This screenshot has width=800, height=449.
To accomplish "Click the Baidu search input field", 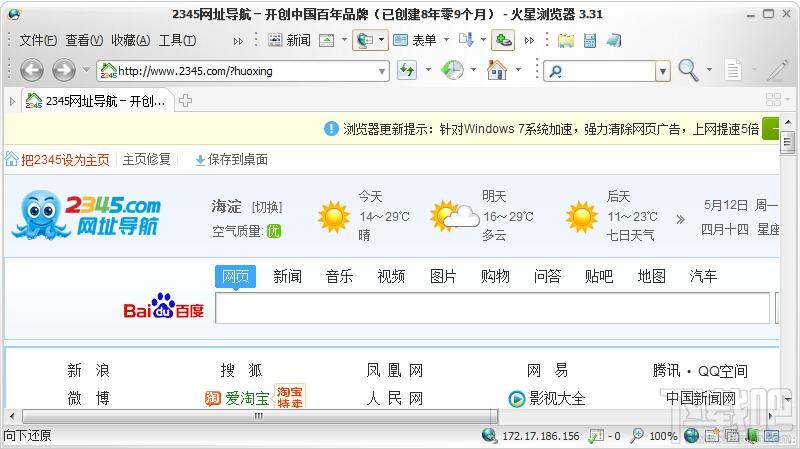I will [x=492, y=308].
